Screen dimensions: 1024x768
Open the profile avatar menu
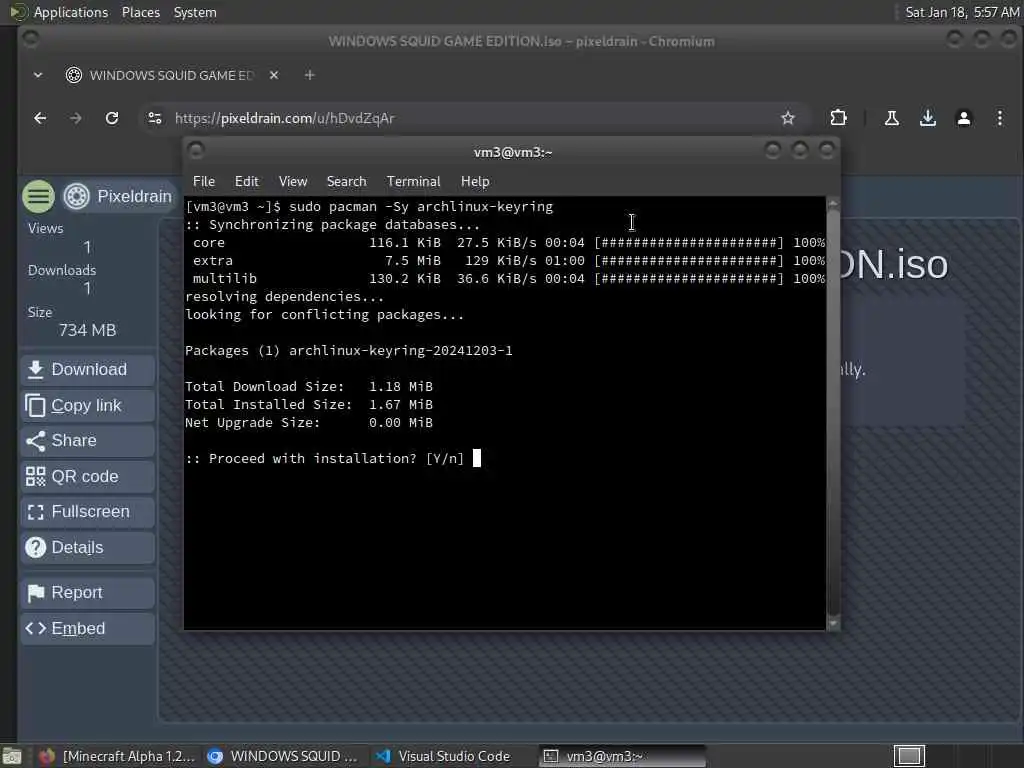coord(963,118)
